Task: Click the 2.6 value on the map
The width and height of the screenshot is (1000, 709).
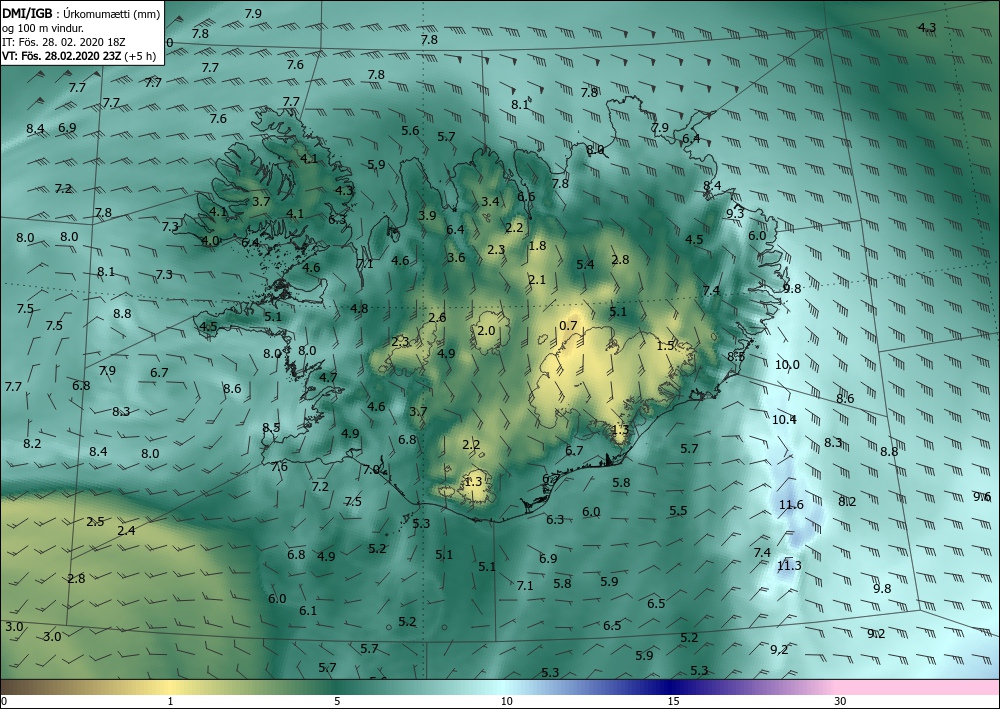Action: point(437,318)
